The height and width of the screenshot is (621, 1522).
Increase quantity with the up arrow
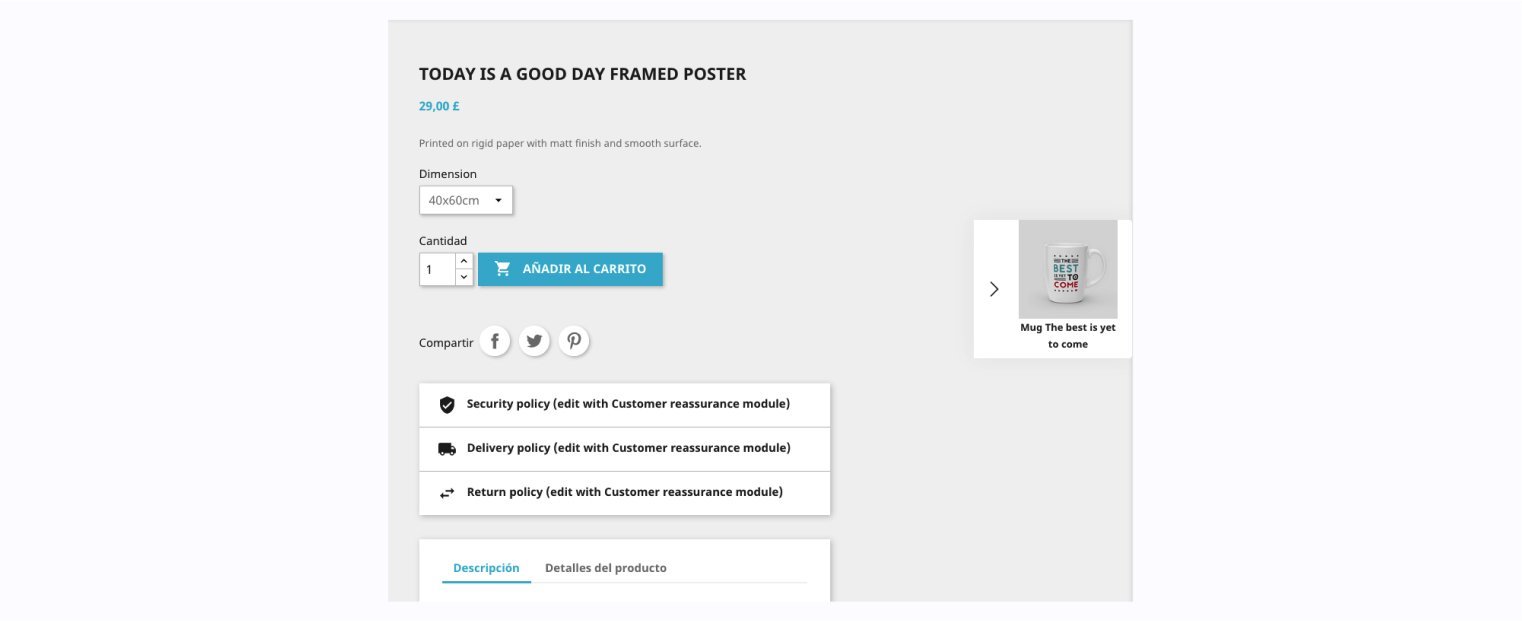point(464,261)
